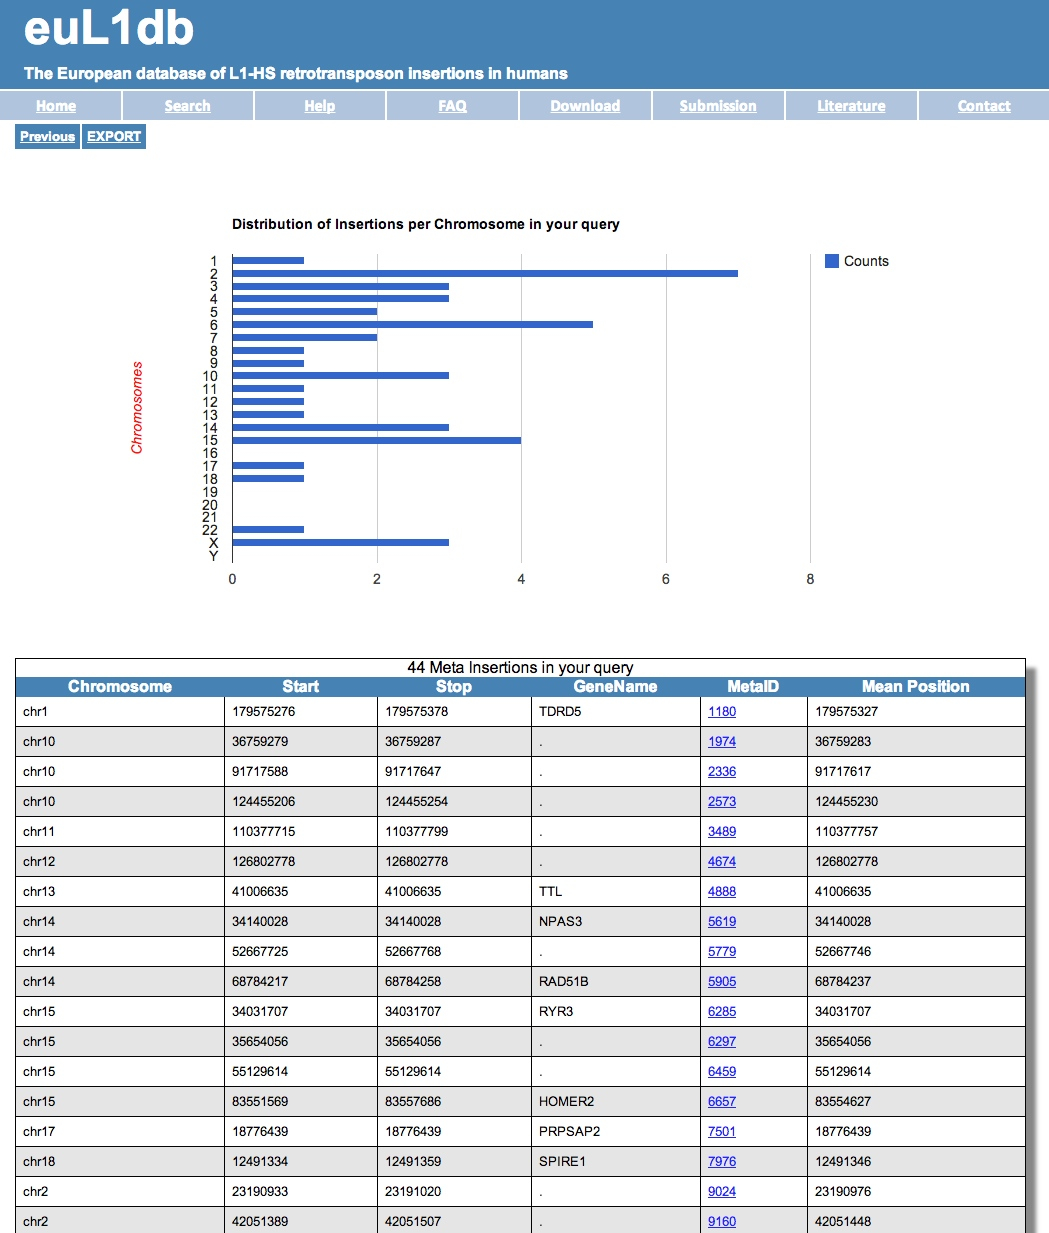Follow MetaID link 6657 for HOMER2
This screenshot has width=1049, height=1233.
[x=721, y=1102]
